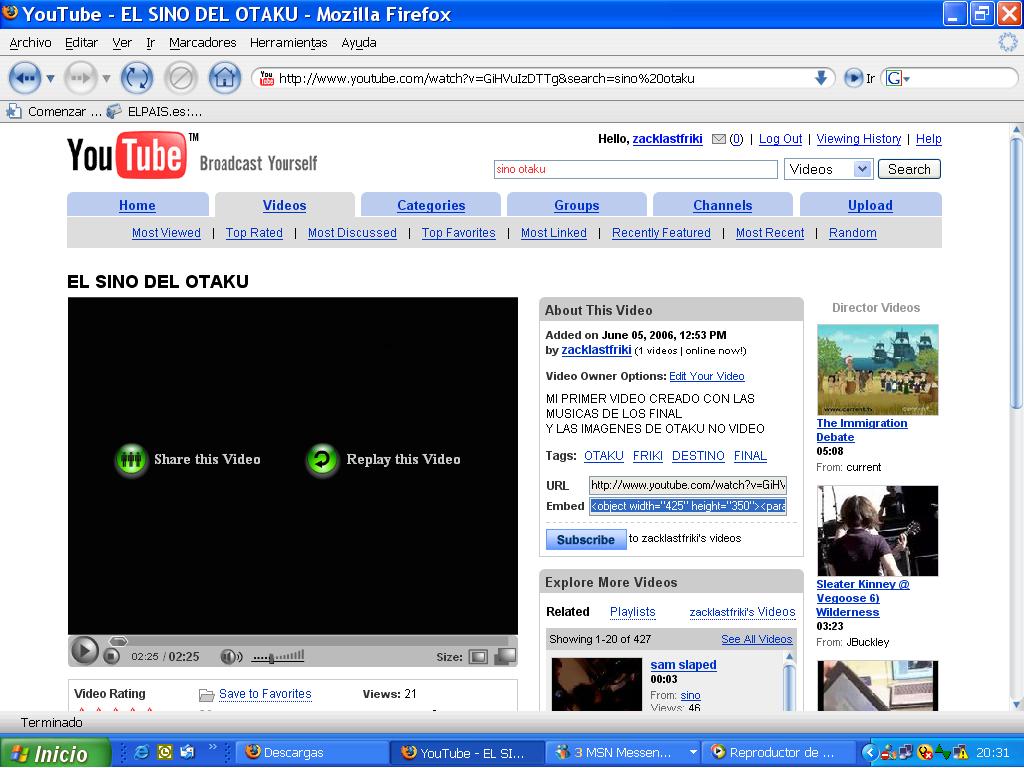Click the OTAKU tag
This screenshot has height=768, width=1024.
tap(603, 456)
